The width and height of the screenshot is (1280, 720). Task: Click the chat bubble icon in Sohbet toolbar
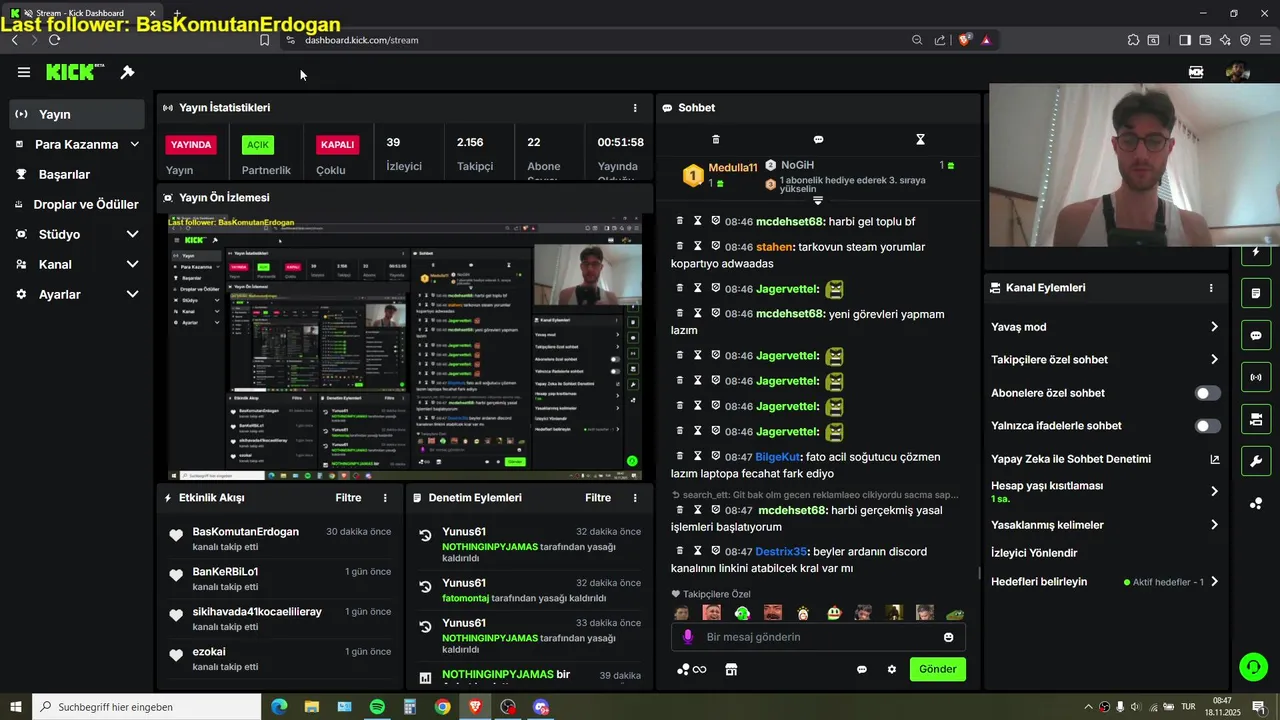pyautogui.click(x=818, y=139)
